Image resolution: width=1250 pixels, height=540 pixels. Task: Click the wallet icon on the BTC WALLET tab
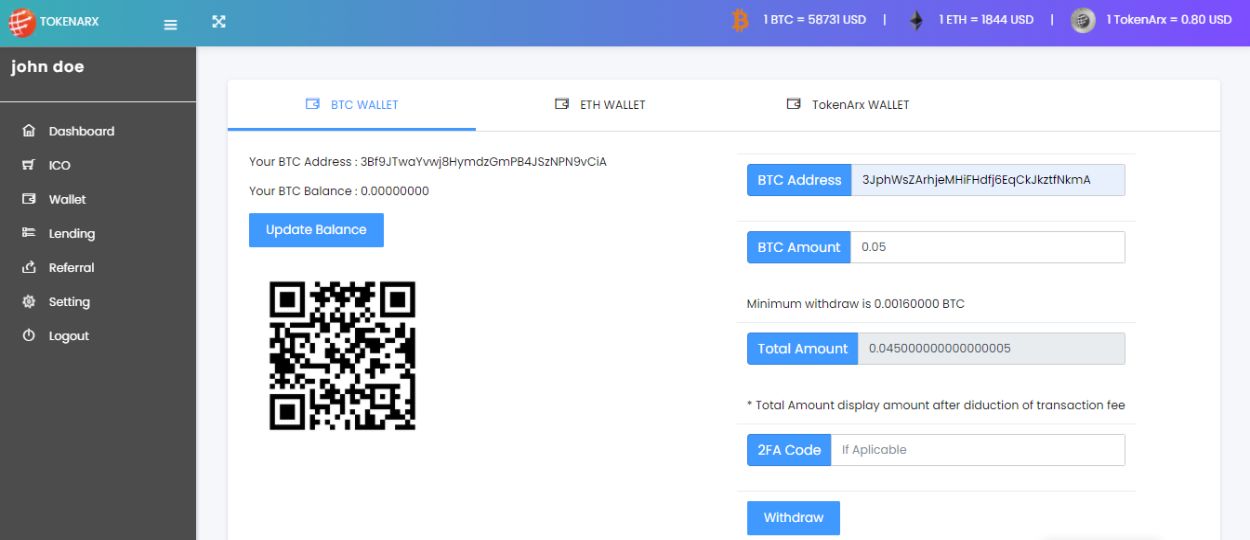[313, 104]
